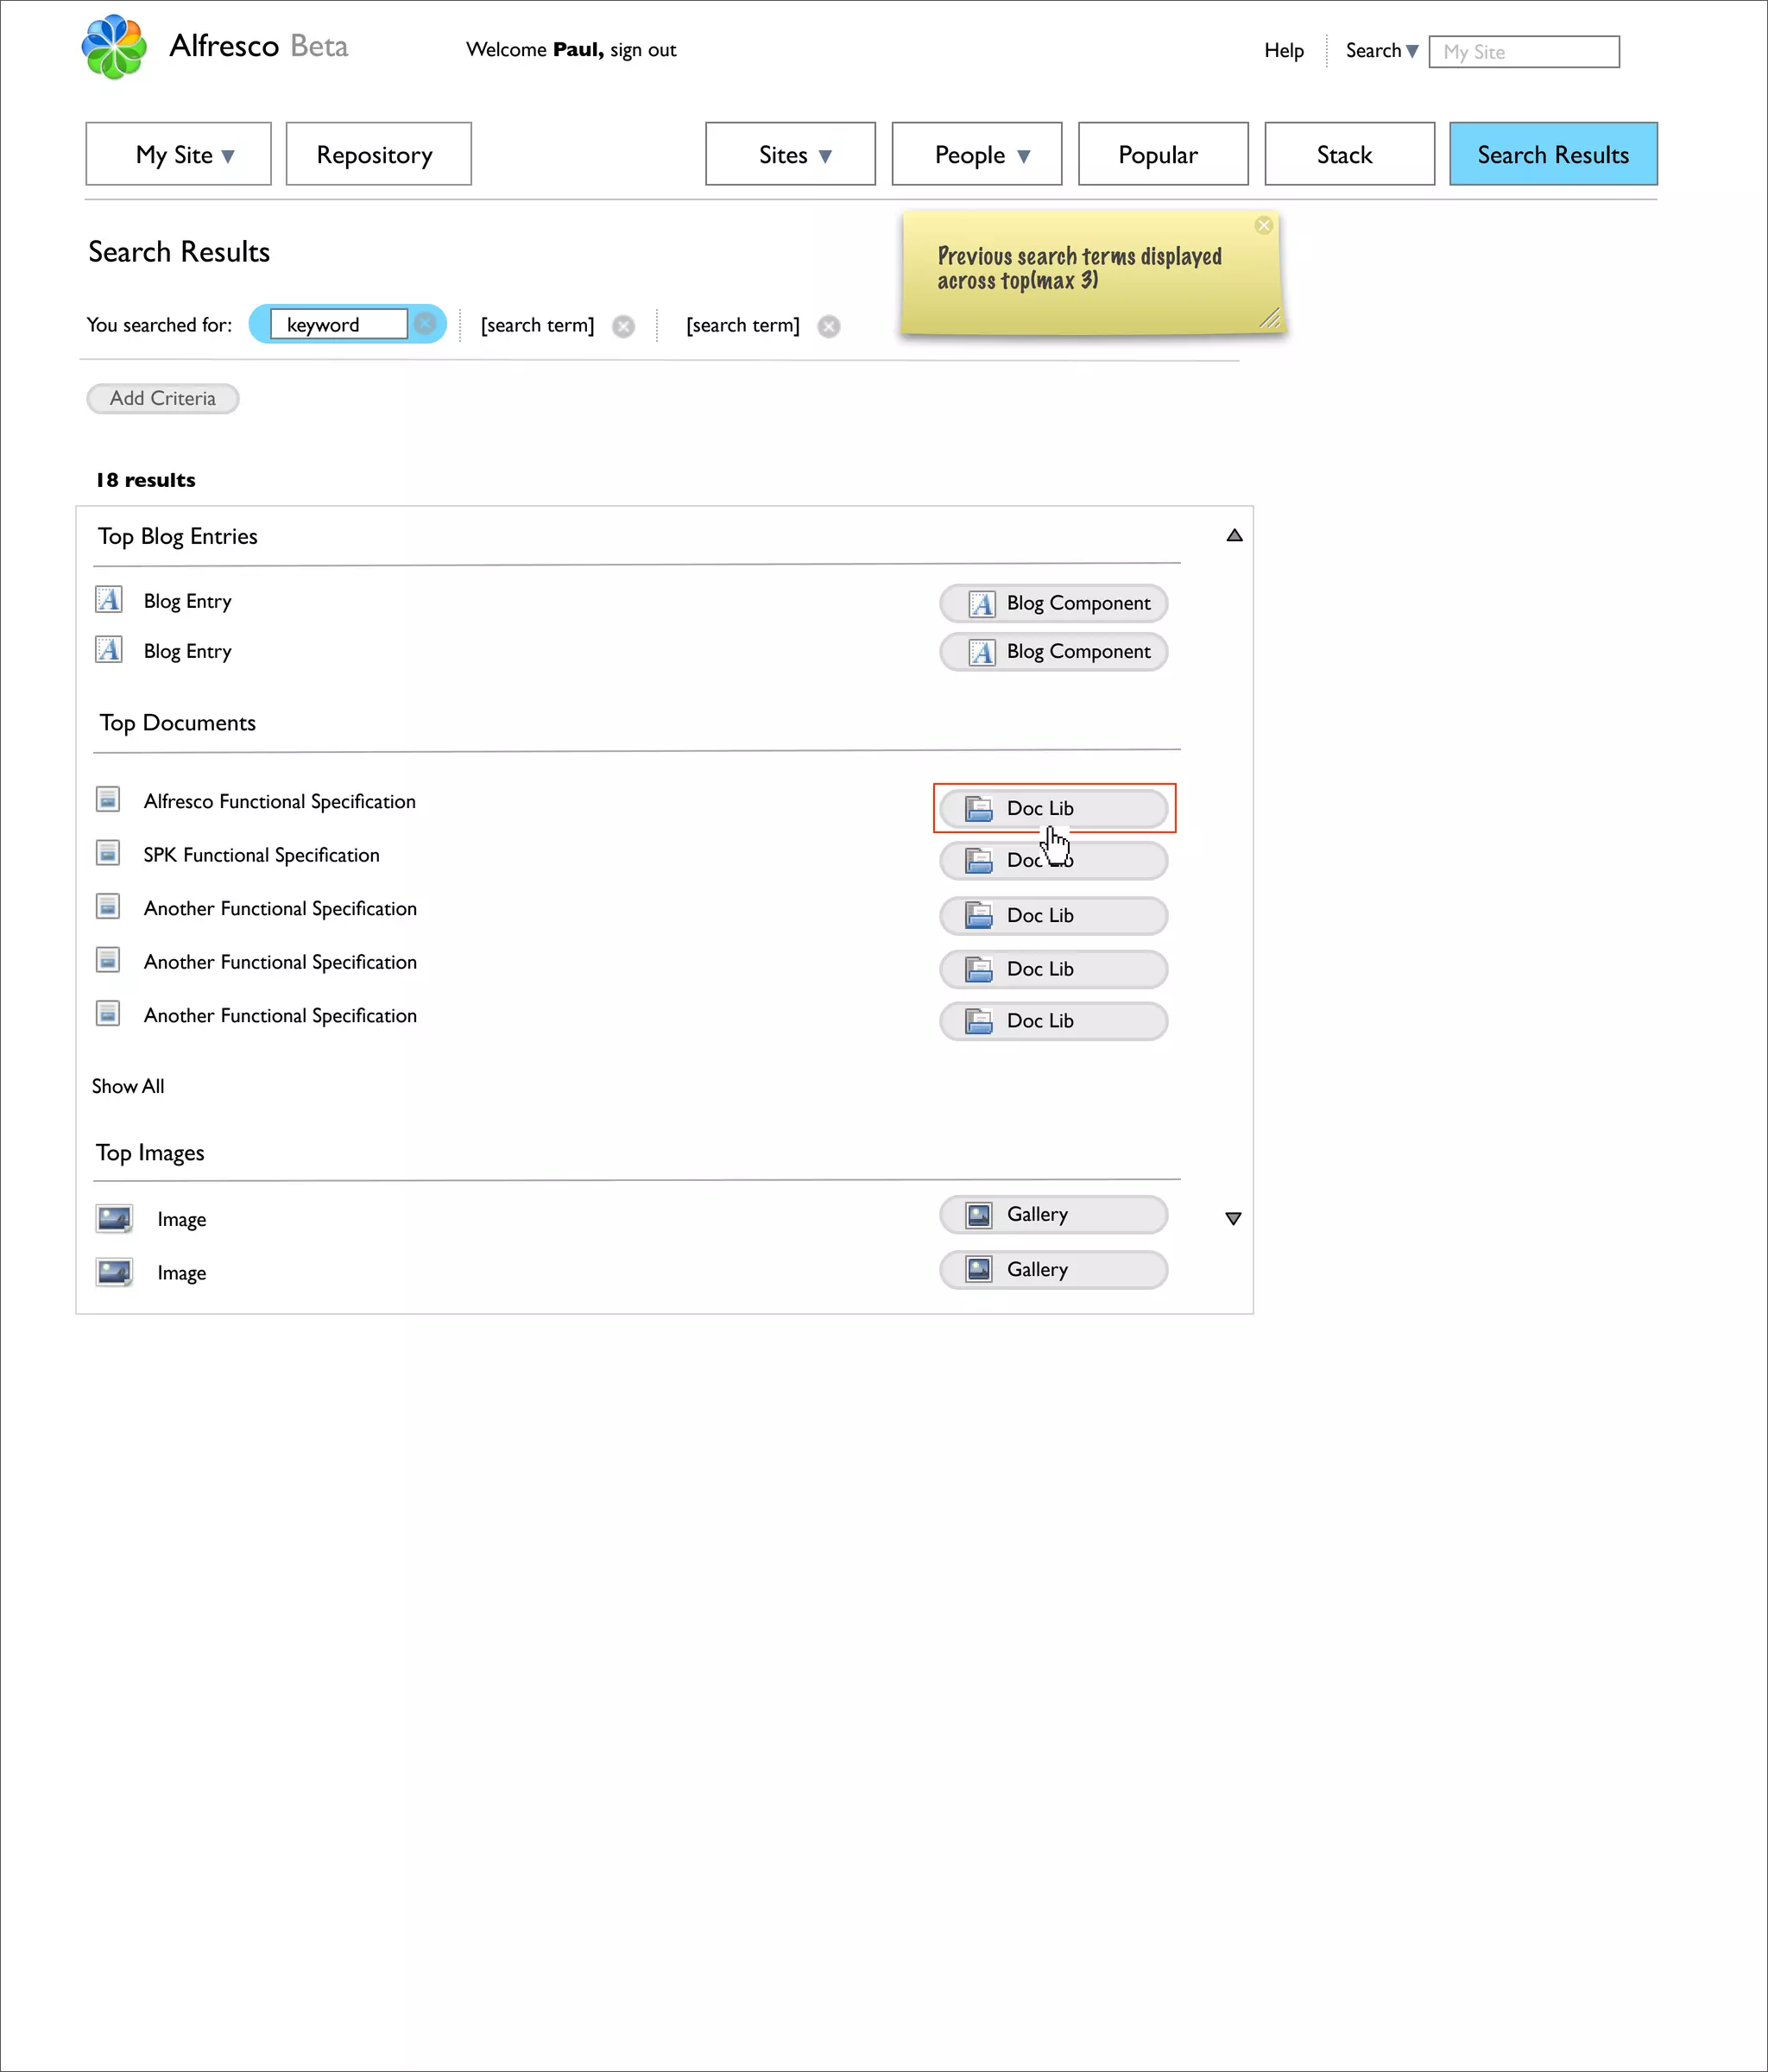Click the first [search term] text

tap(538, 325)
